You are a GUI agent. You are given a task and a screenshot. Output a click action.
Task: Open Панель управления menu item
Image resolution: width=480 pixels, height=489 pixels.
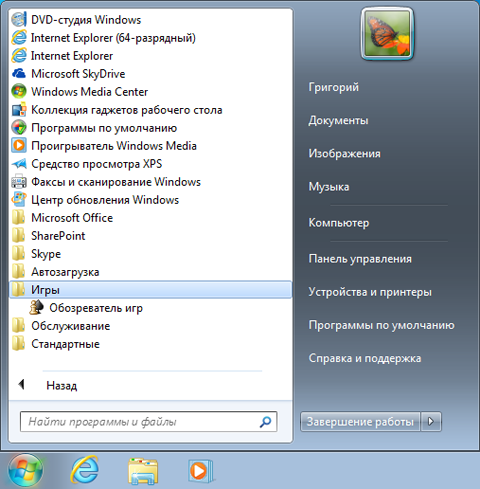point(360,259)
